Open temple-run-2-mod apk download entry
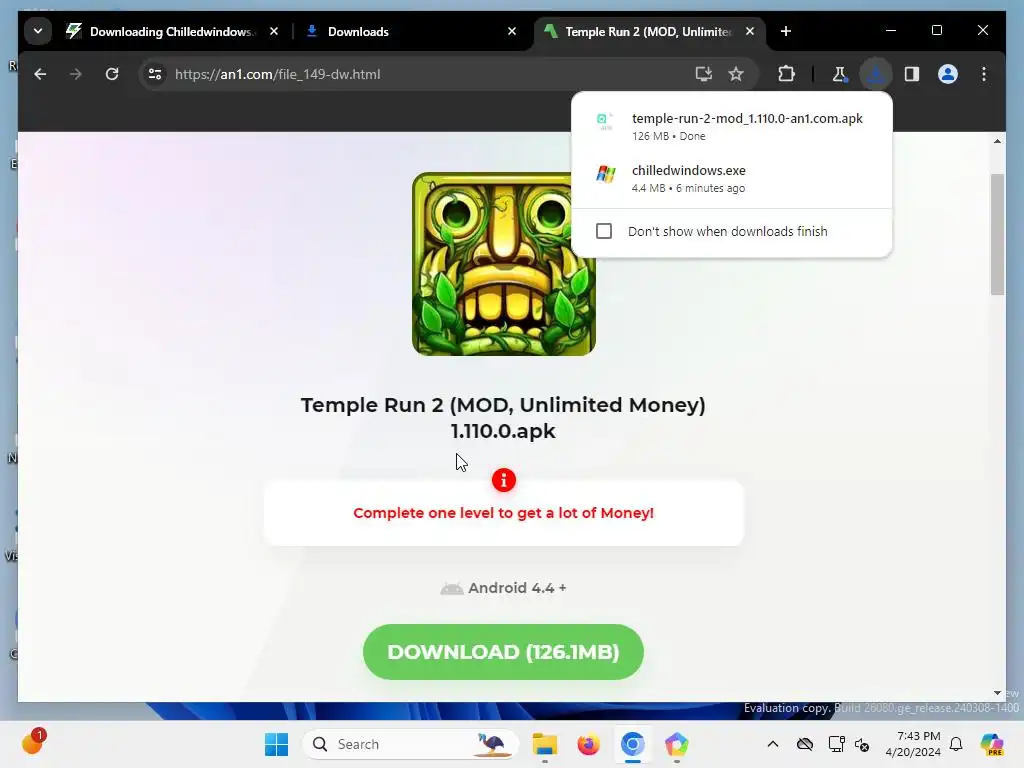This screenshot has height=768, width=1024. pyautogui.click(x=731, y=126)
